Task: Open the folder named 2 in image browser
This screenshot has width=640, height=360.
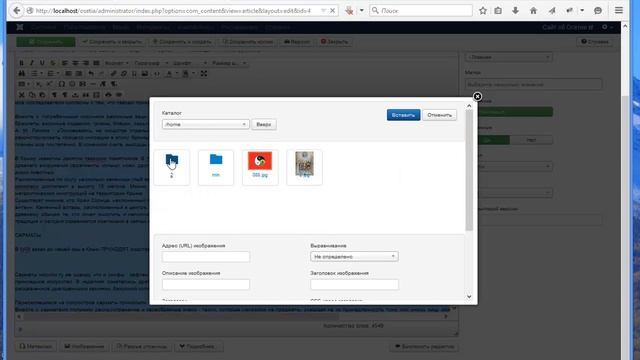Action: 172,167
